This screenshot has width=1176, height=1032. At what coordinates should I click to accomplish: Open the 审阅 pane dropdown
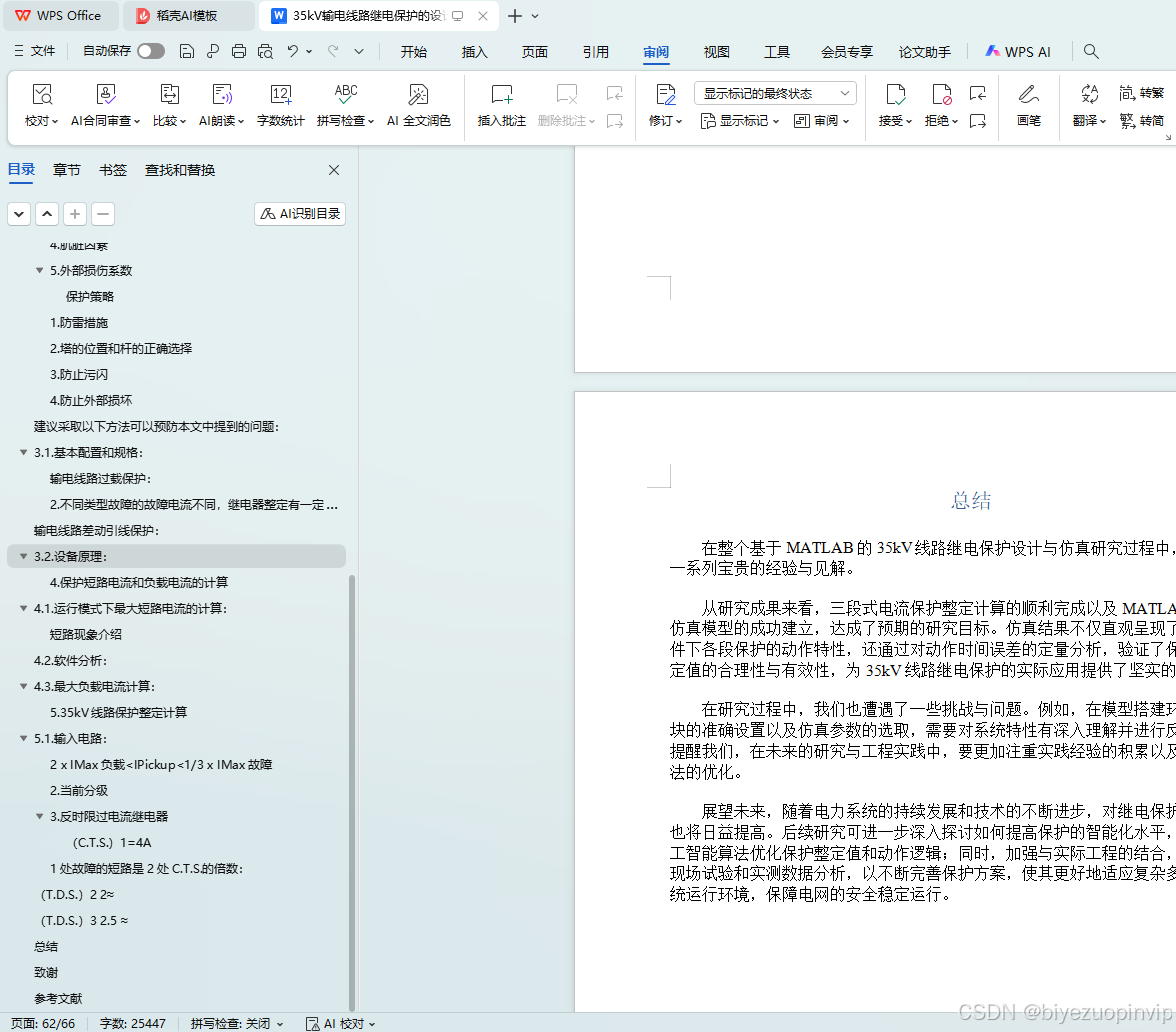click(820, 121)
